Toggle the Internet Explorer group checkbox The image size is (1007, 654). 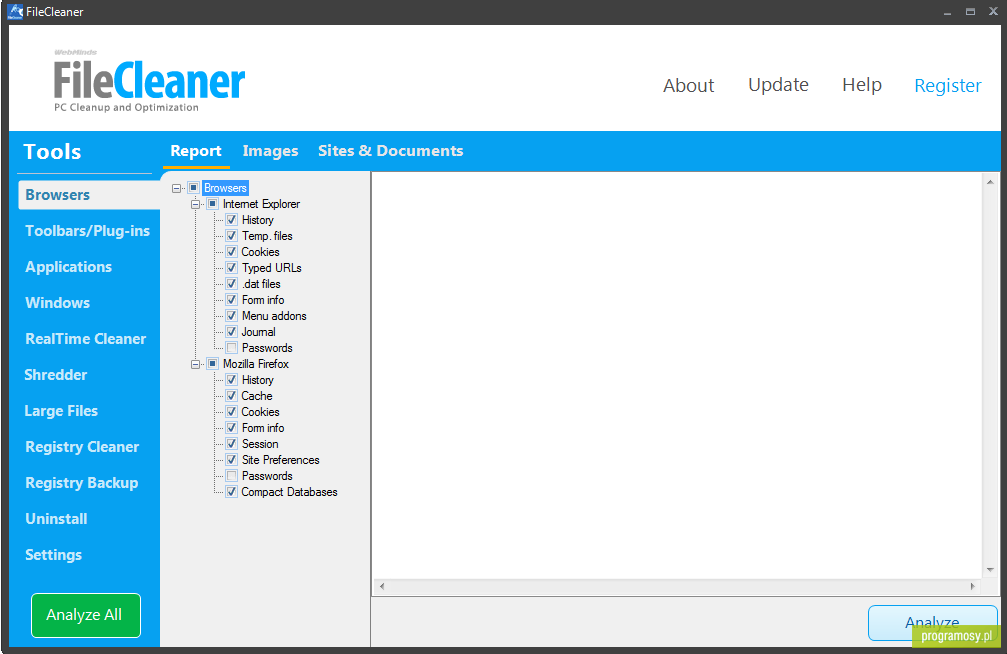(x=213, y=204)
